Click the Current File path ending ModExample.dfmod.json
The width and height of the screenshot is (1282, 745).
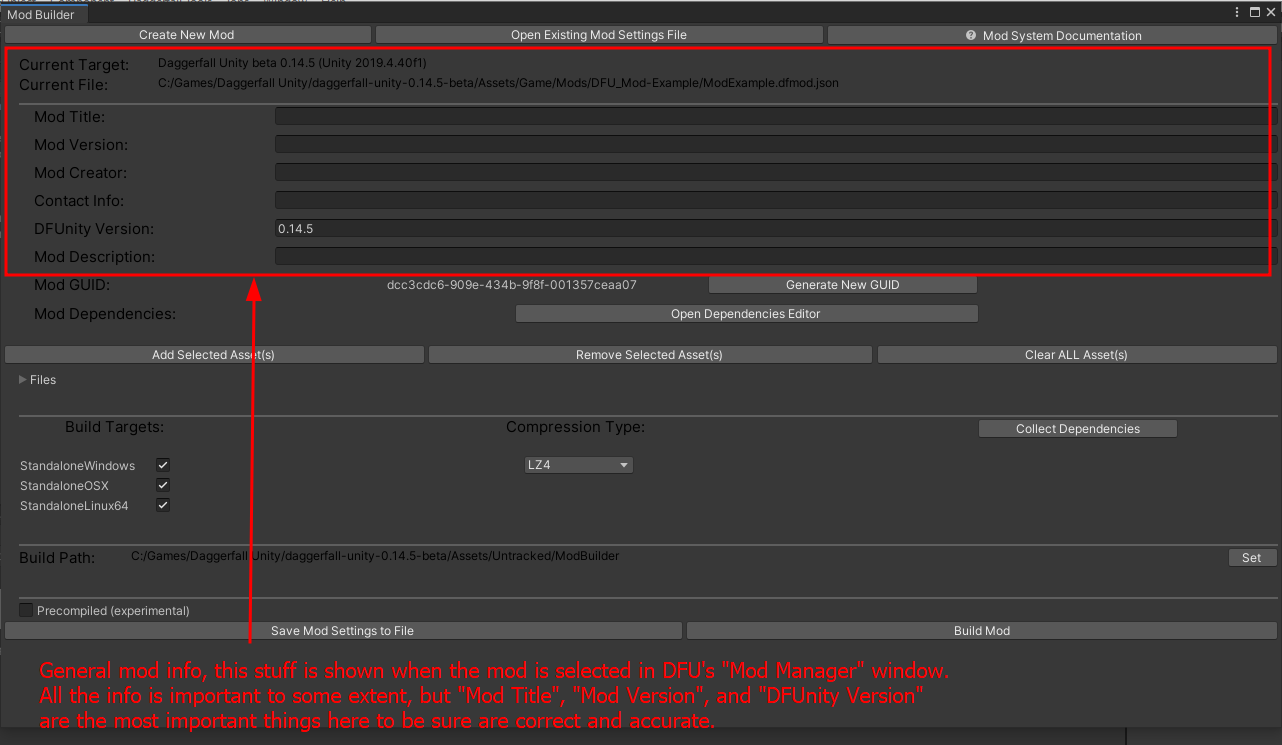[x=498, y=83]
